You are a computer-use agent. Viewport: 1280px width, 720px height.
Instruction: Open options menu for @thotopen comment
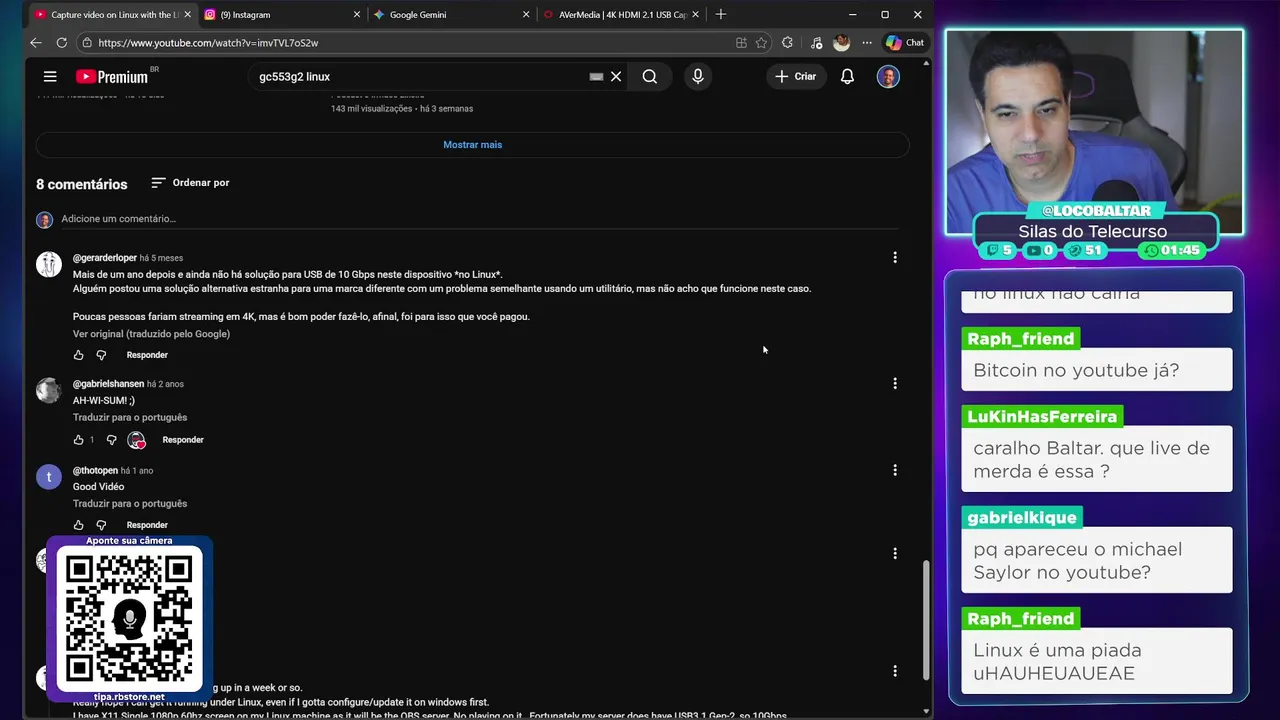895,470
